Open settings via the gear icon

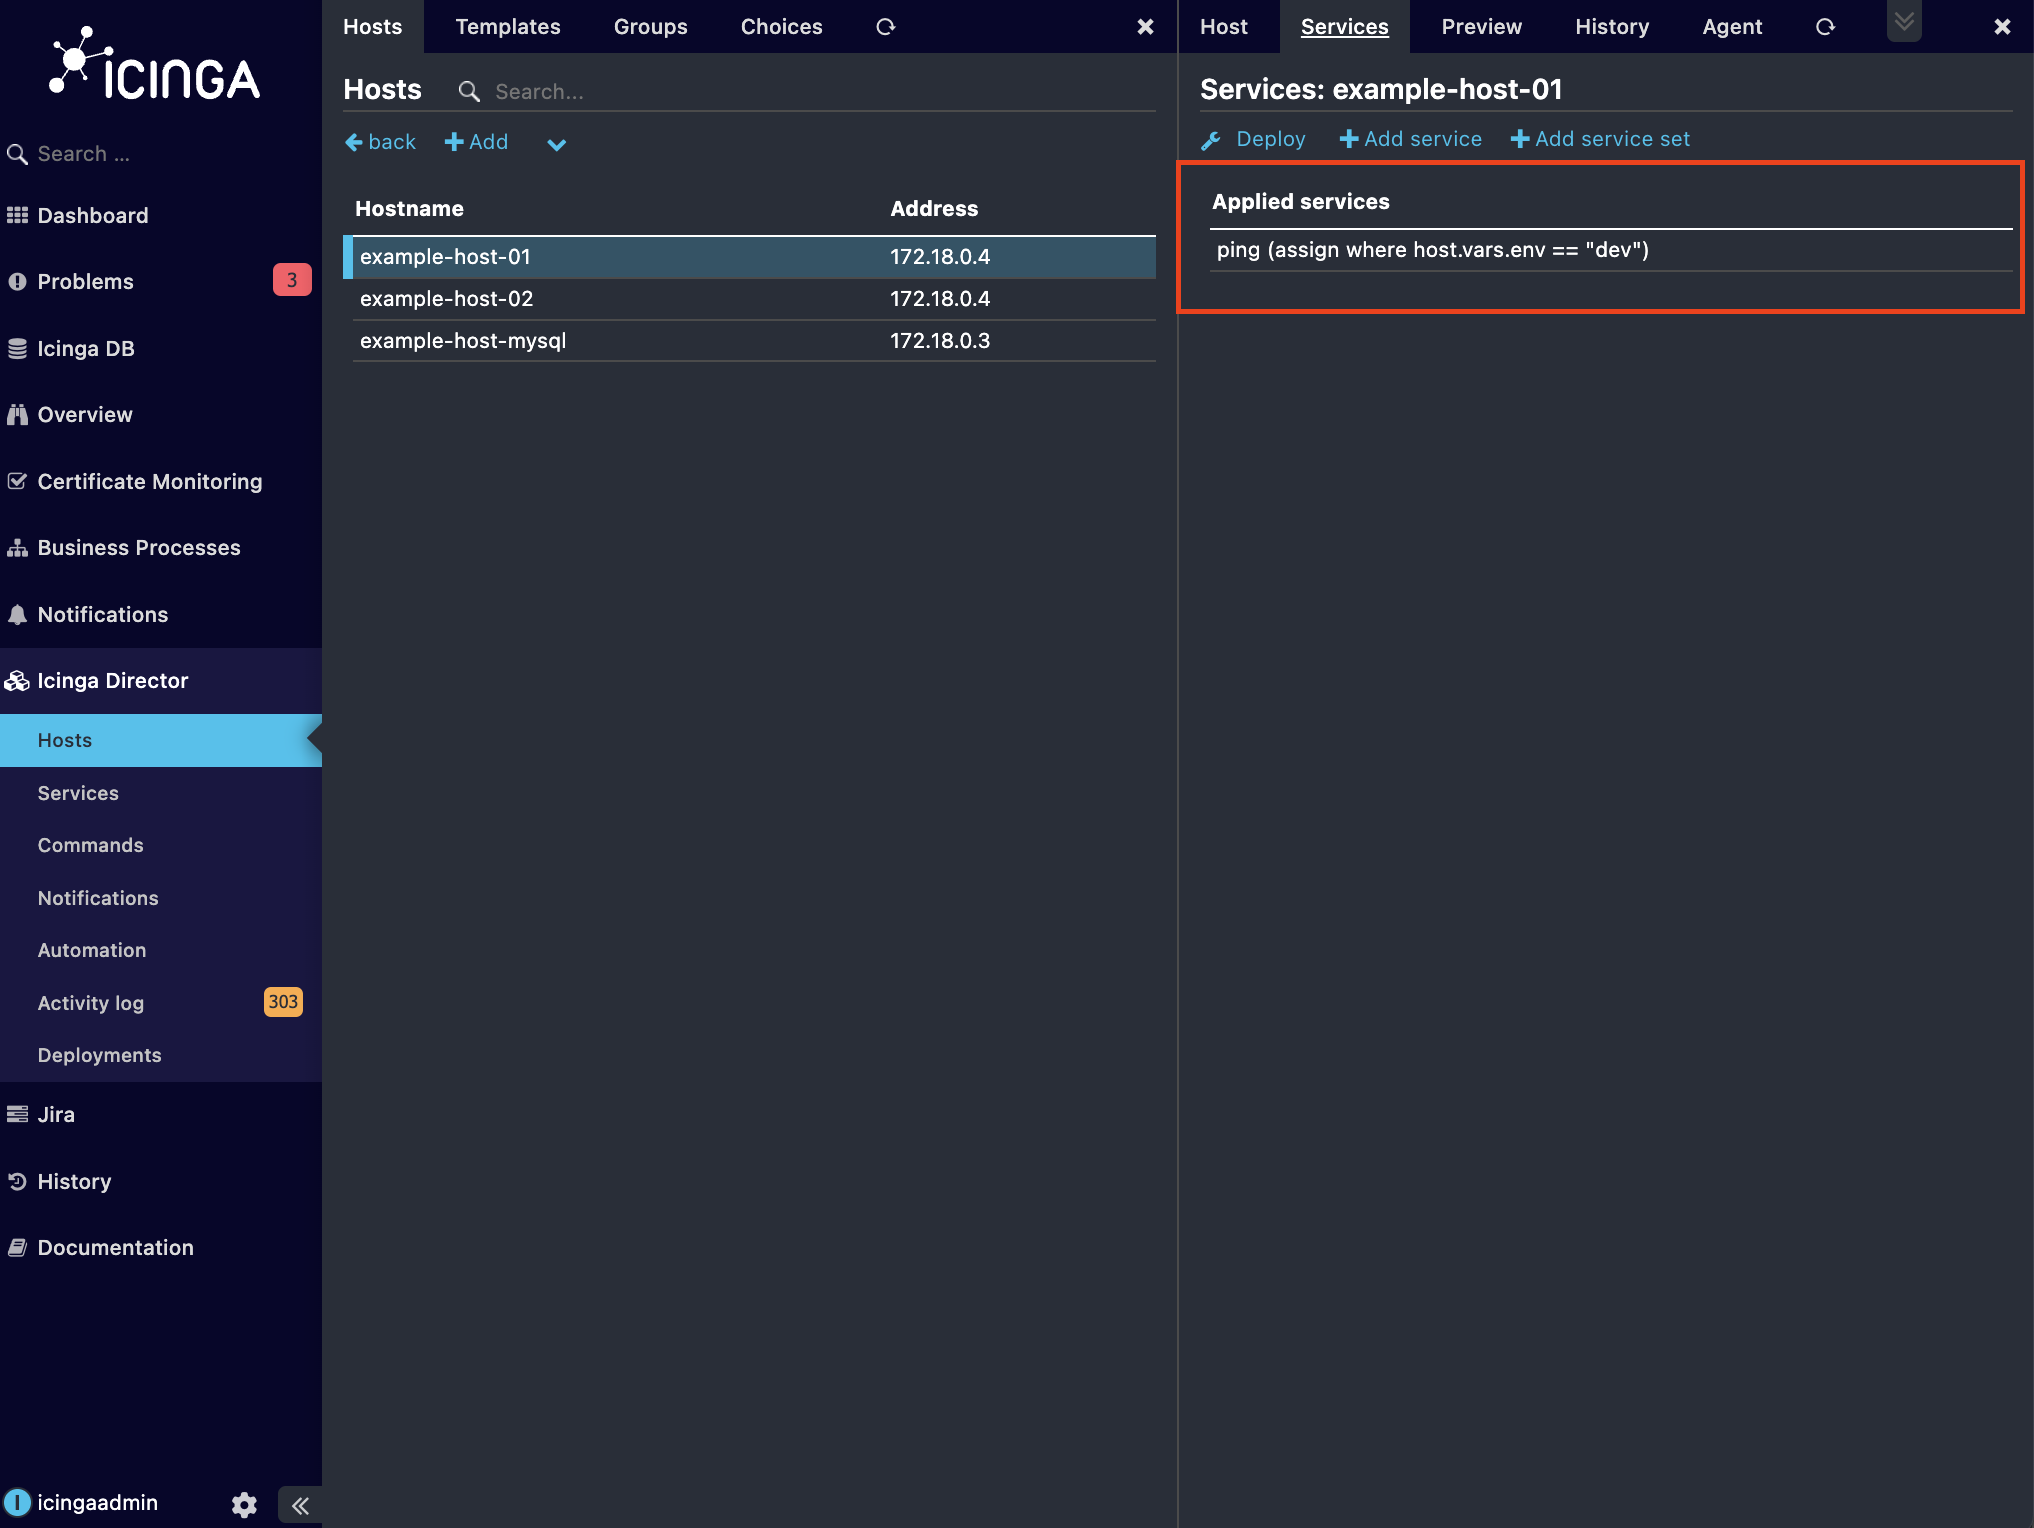pos(244,1504)
